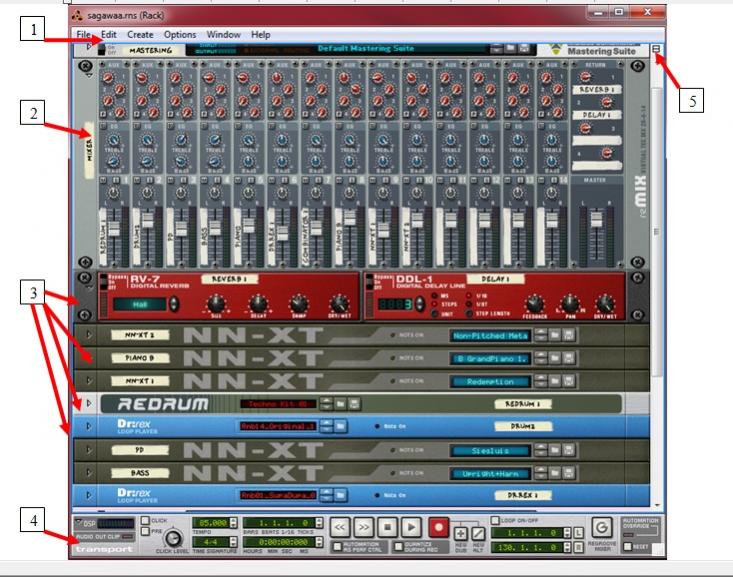Save the Redrum Techno Kit patch
Image resolution: width=733 pixels, height=577 pixels.
pyautogui.click(x=354, y=404)
